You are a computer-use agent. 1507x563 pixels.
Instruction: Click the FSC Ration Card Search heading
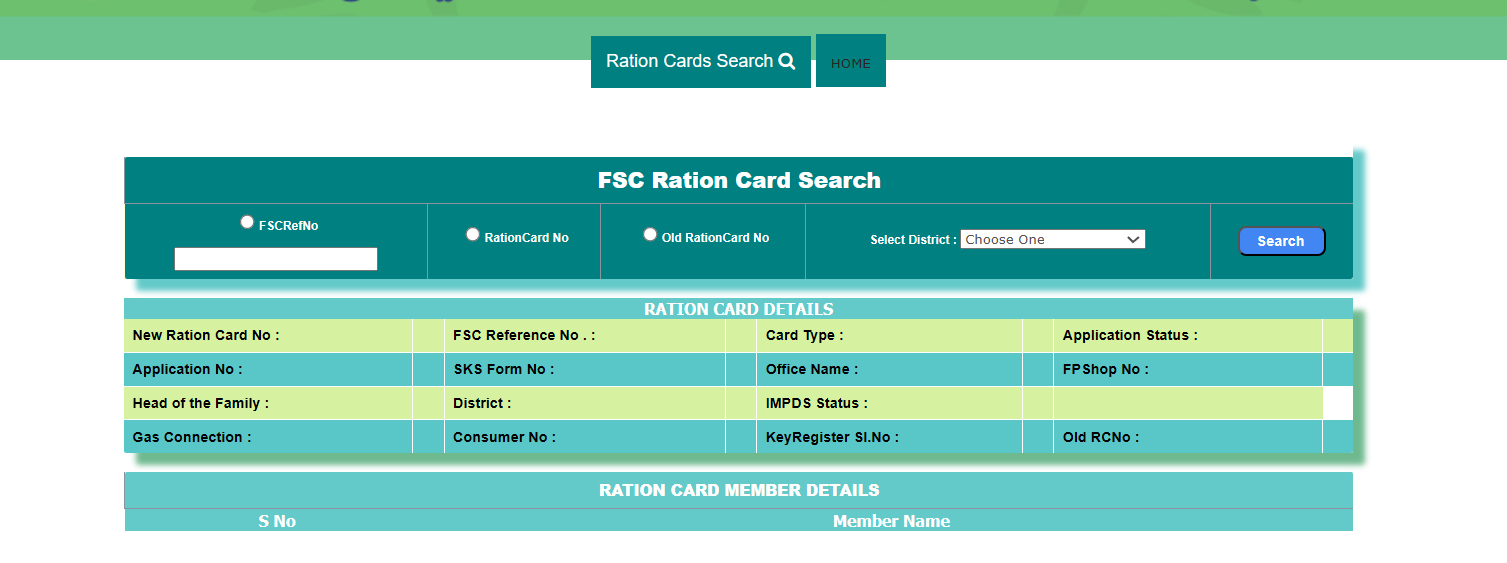739,180
